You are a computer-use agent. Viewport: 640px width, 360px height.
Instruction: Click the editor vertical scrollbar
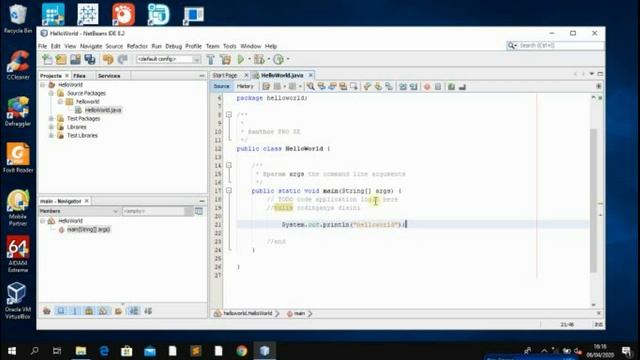[593, 200]
